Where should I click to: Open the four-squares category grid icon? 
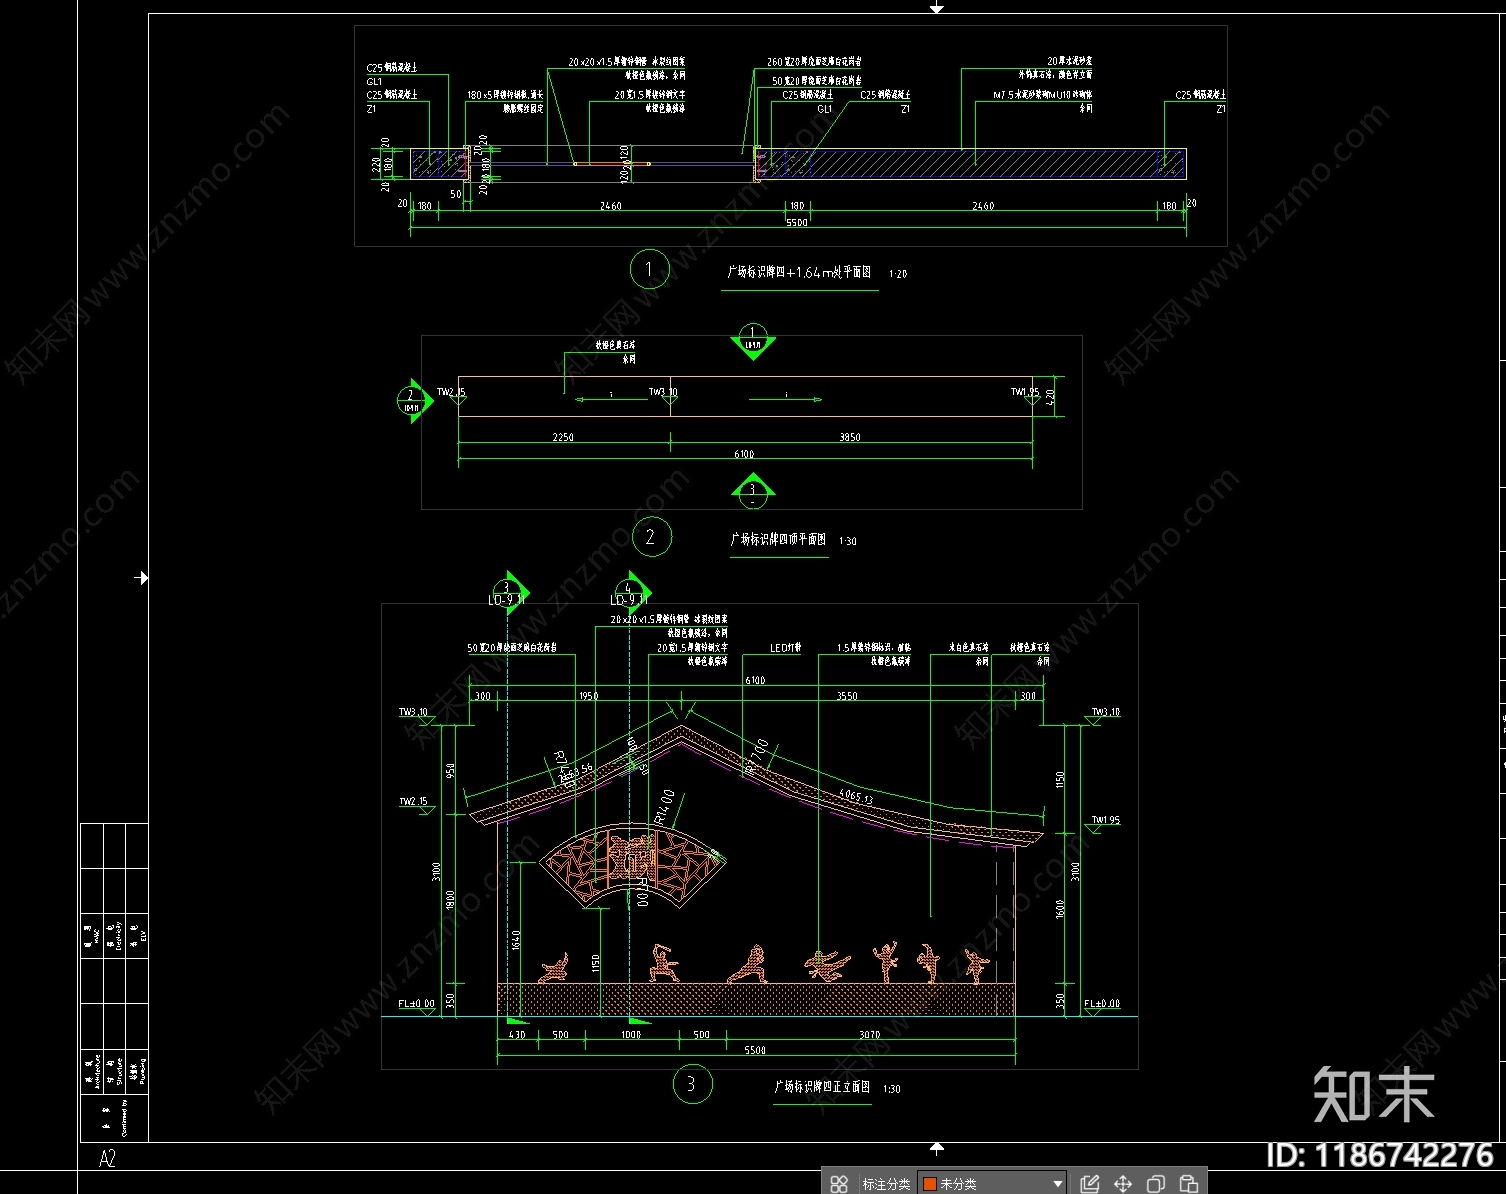click(x=839, y=1184)
